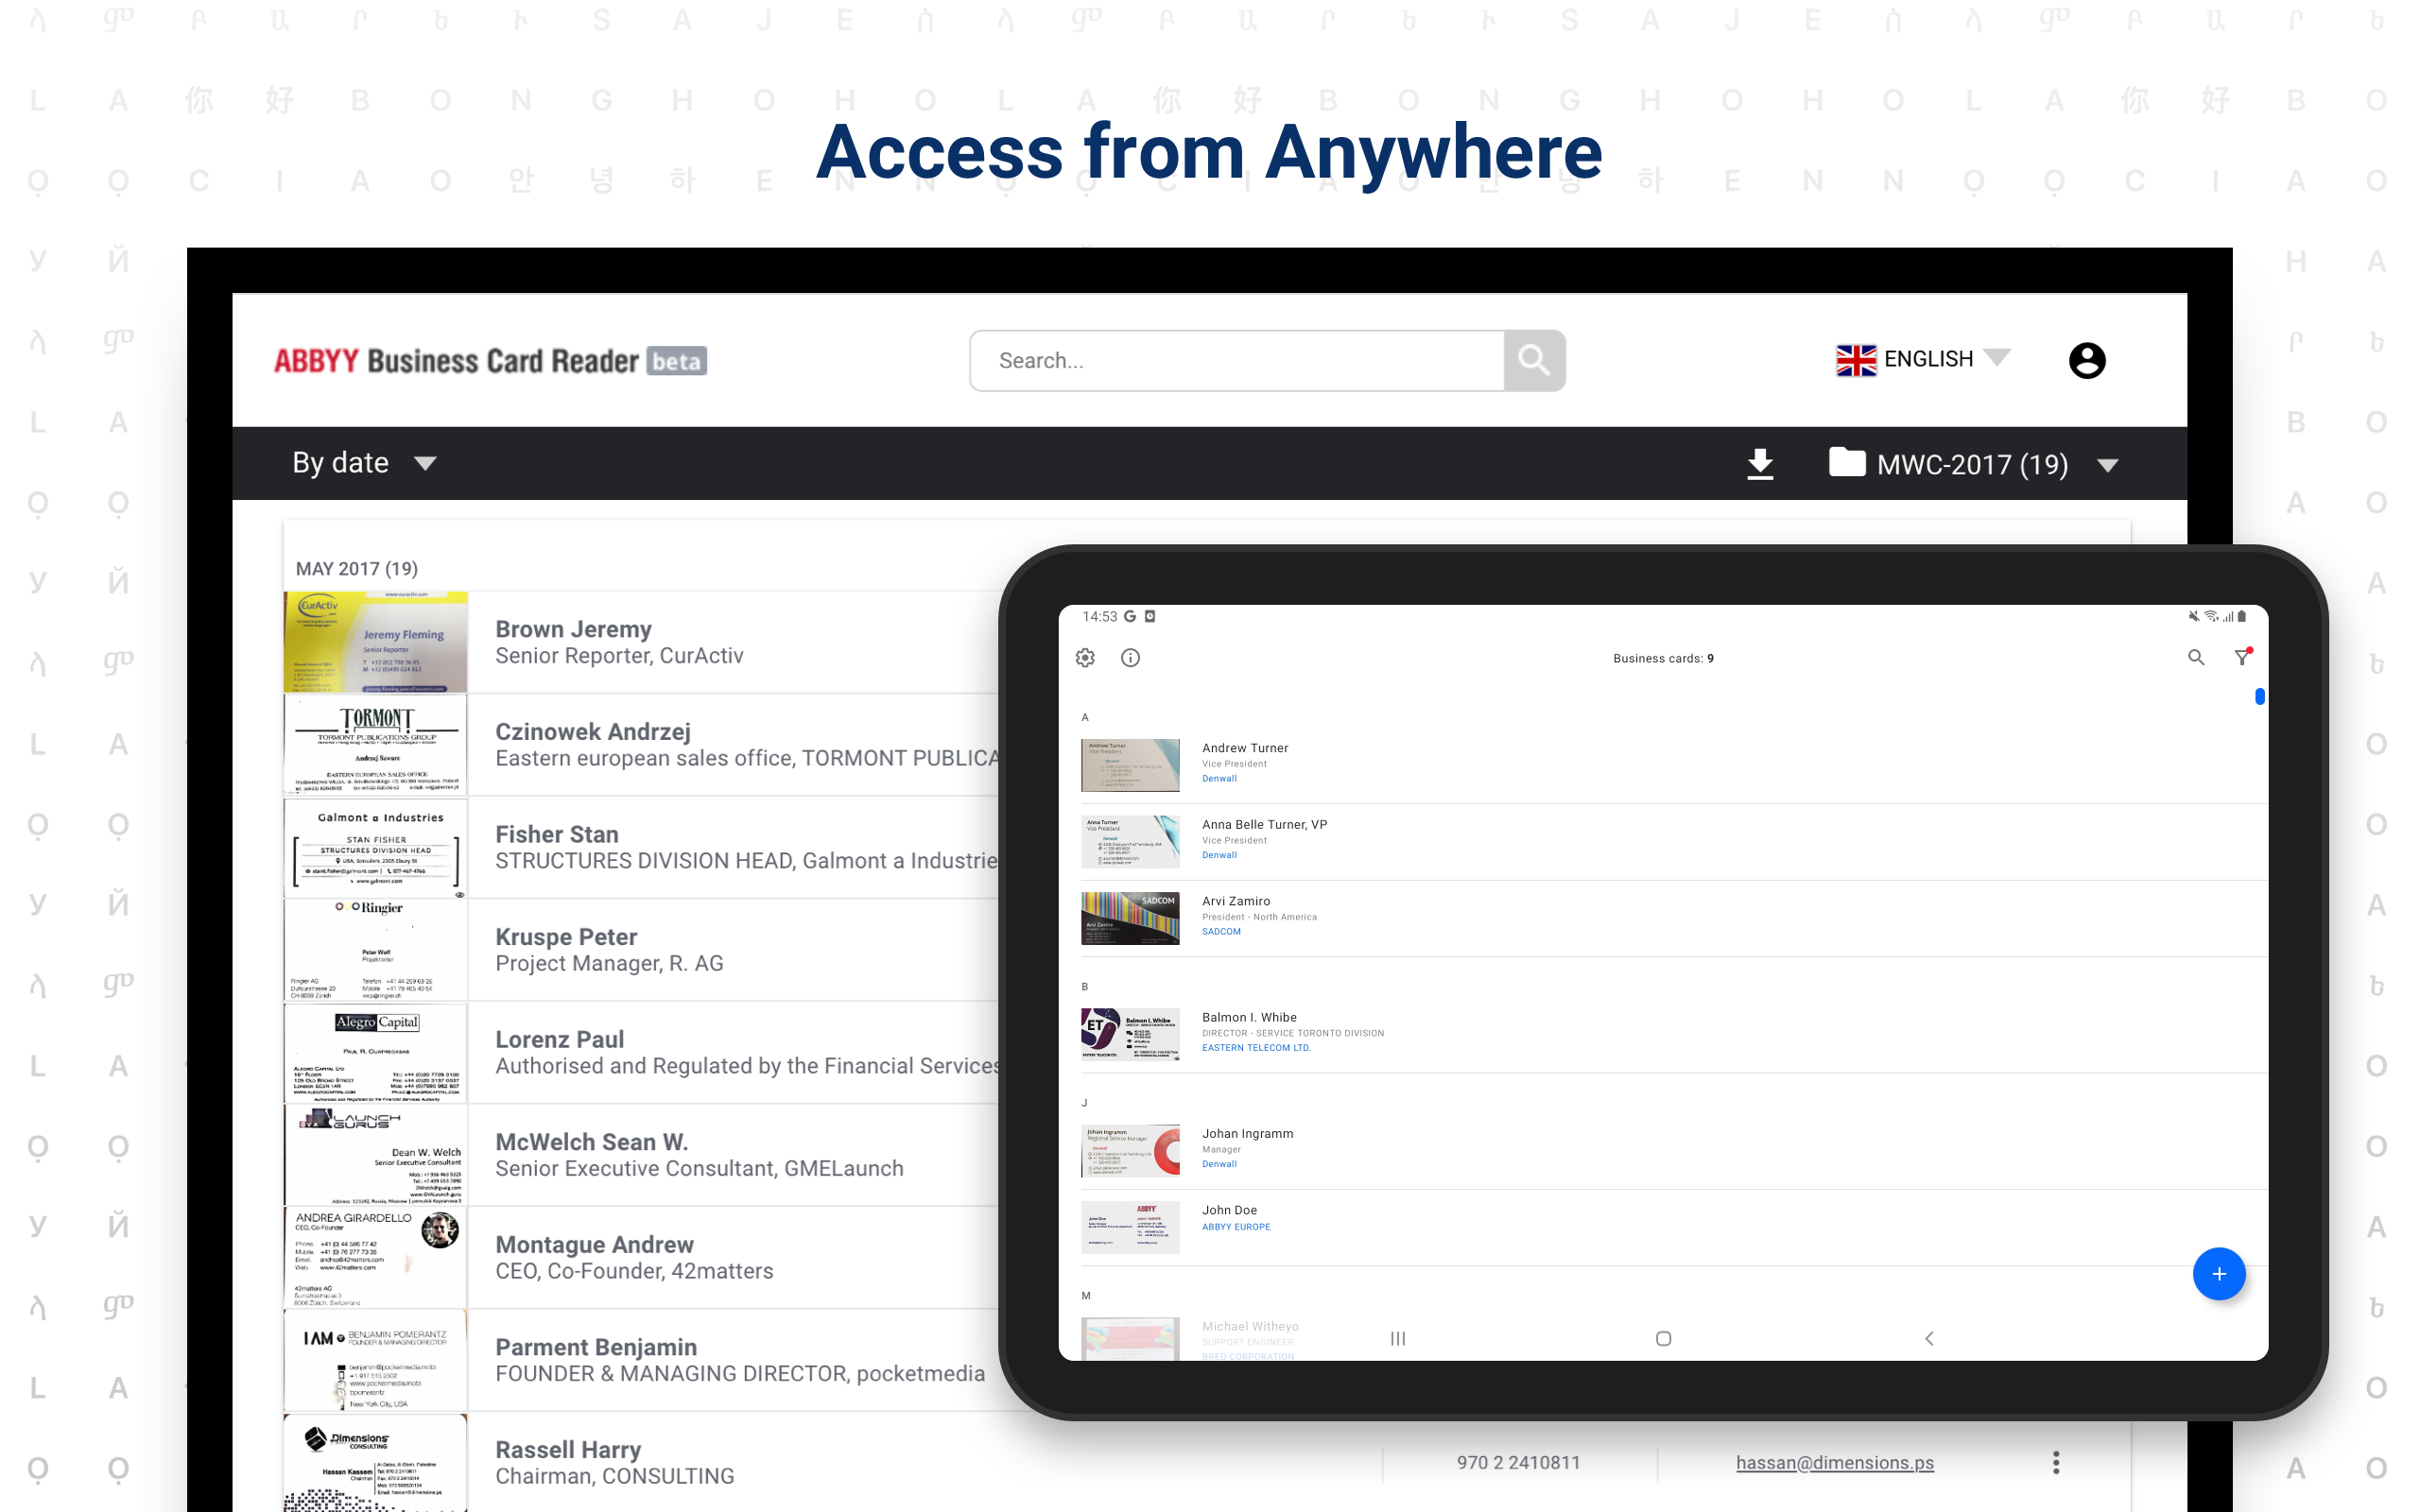This screenshot has width=2420, height=1512.
Task: Click the info icon in tablet app
Action: point(1130,658)
